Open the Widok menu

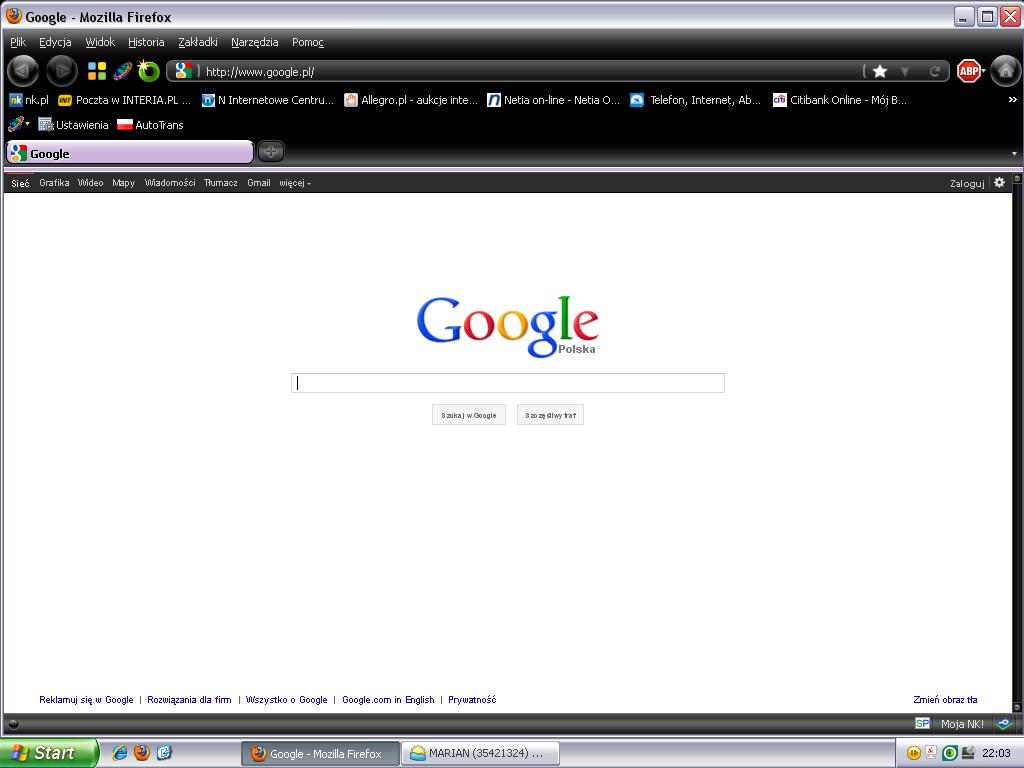(x=100, y=42)
